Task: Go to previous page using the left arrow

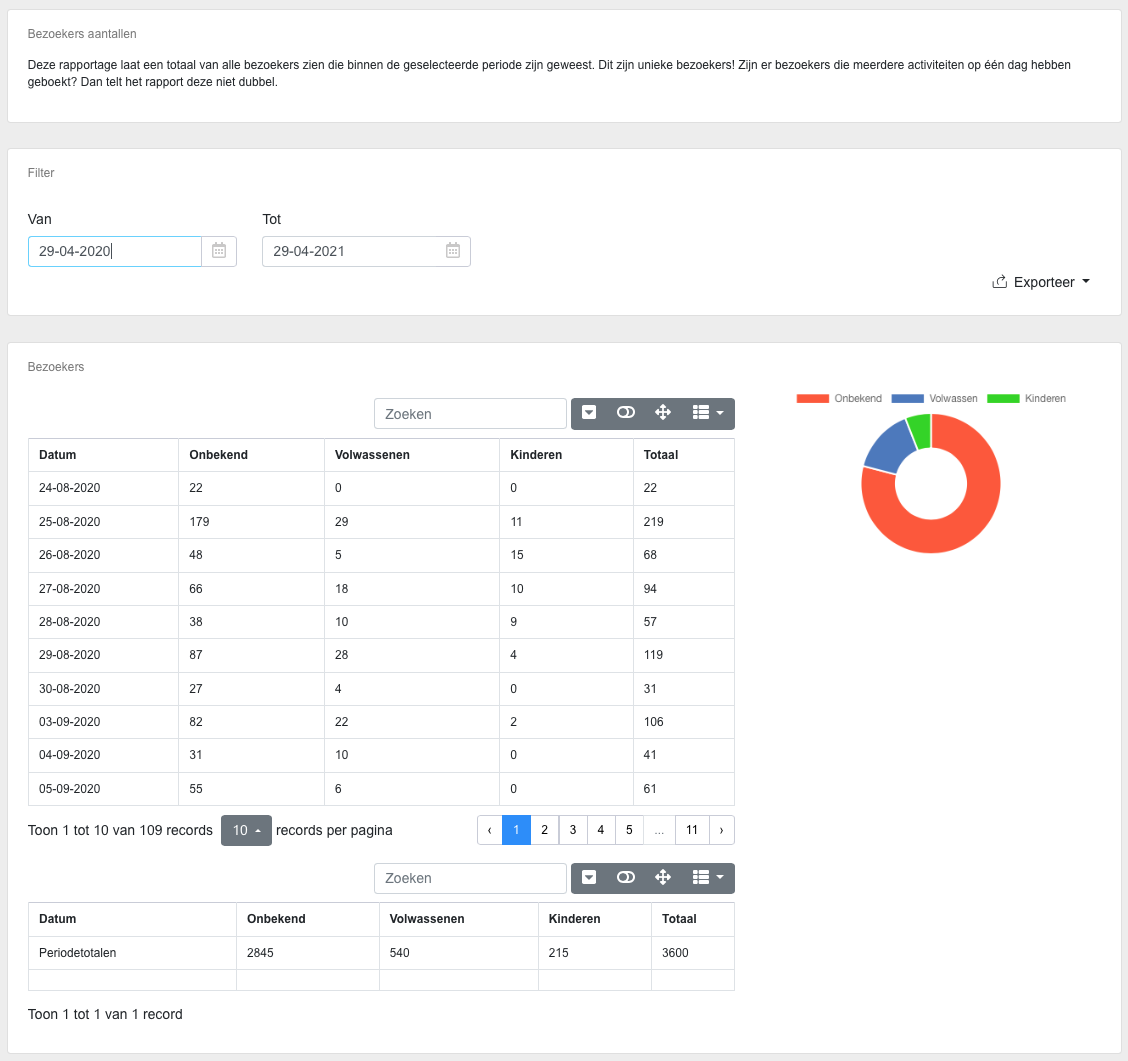Action: (x=489, y=830)
